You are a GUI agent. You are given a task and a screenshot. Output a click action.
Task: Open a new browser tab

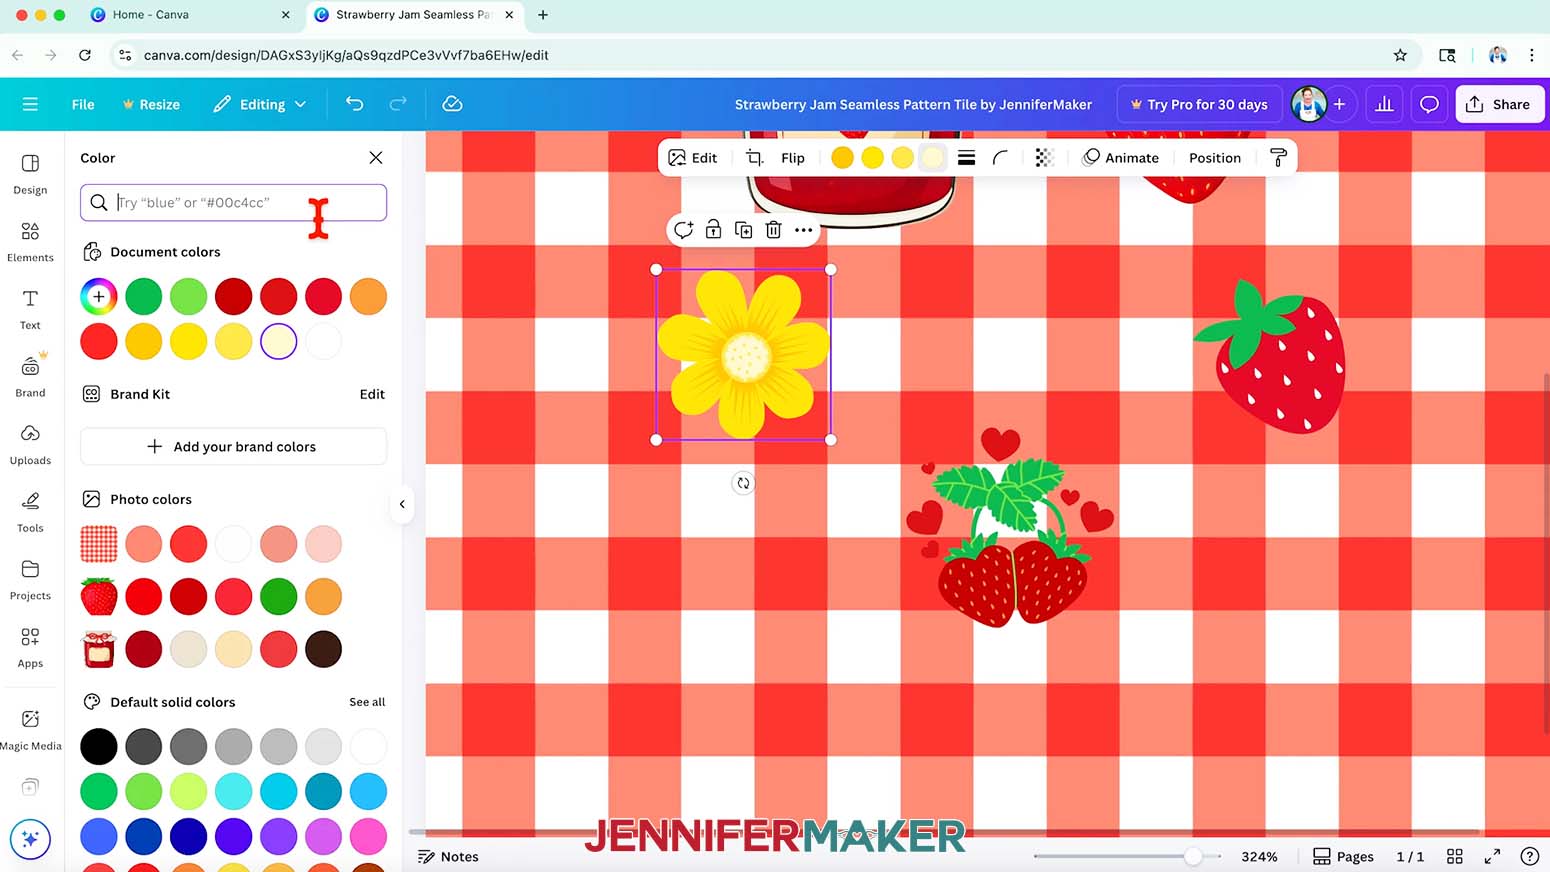point(543,15)
